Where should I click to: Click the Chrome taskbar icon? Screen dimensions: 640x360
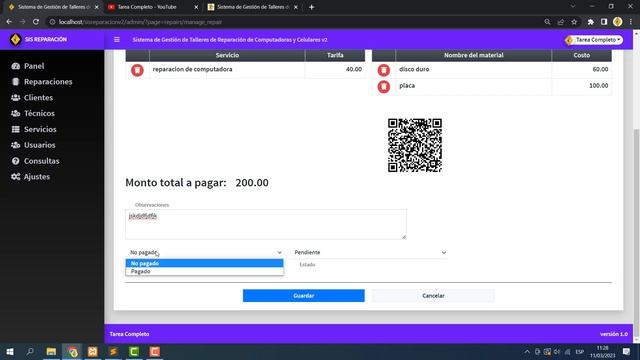pos(73,351)
